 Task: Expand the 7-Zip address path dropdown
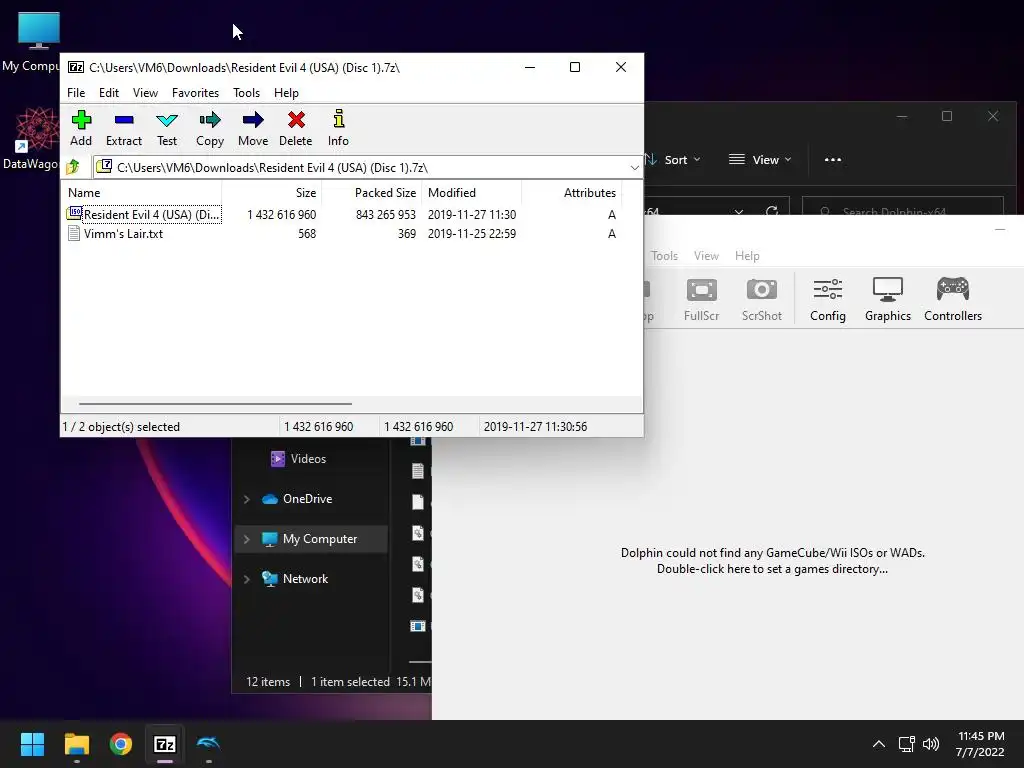pyautogui.click(x=634, y=168)
